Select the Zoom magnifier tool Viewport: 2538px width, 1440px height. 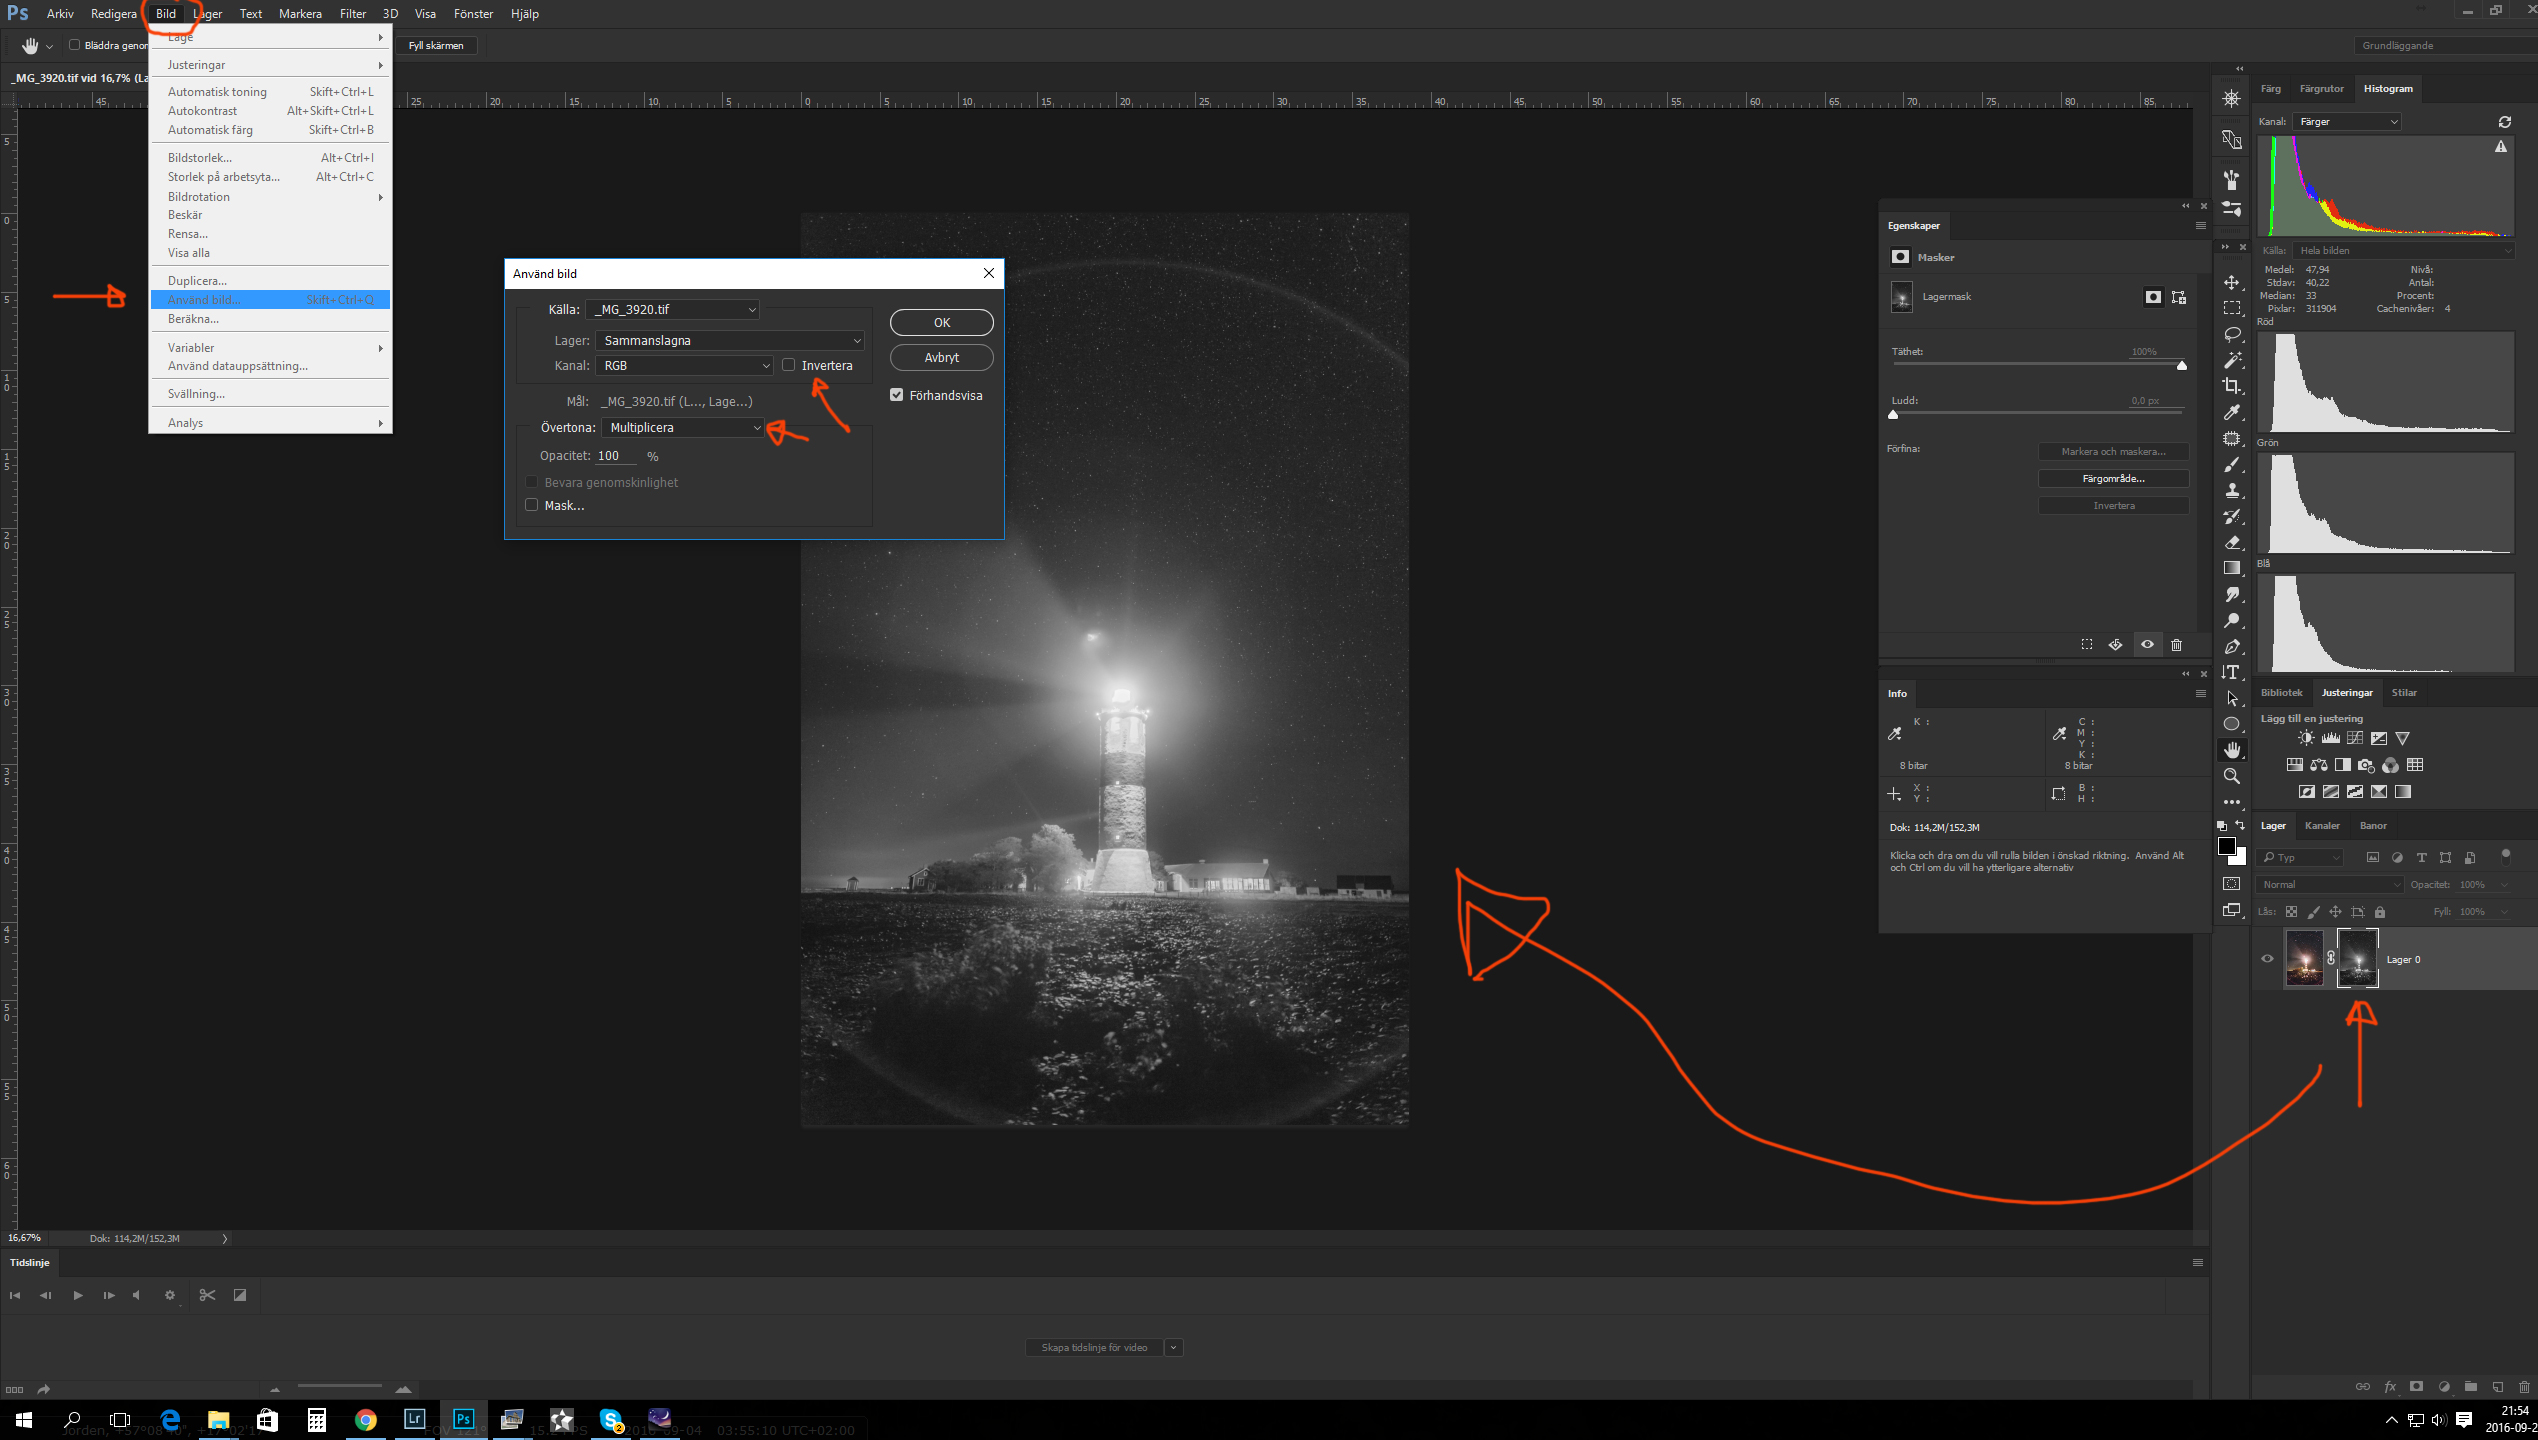coord(2231,776)
